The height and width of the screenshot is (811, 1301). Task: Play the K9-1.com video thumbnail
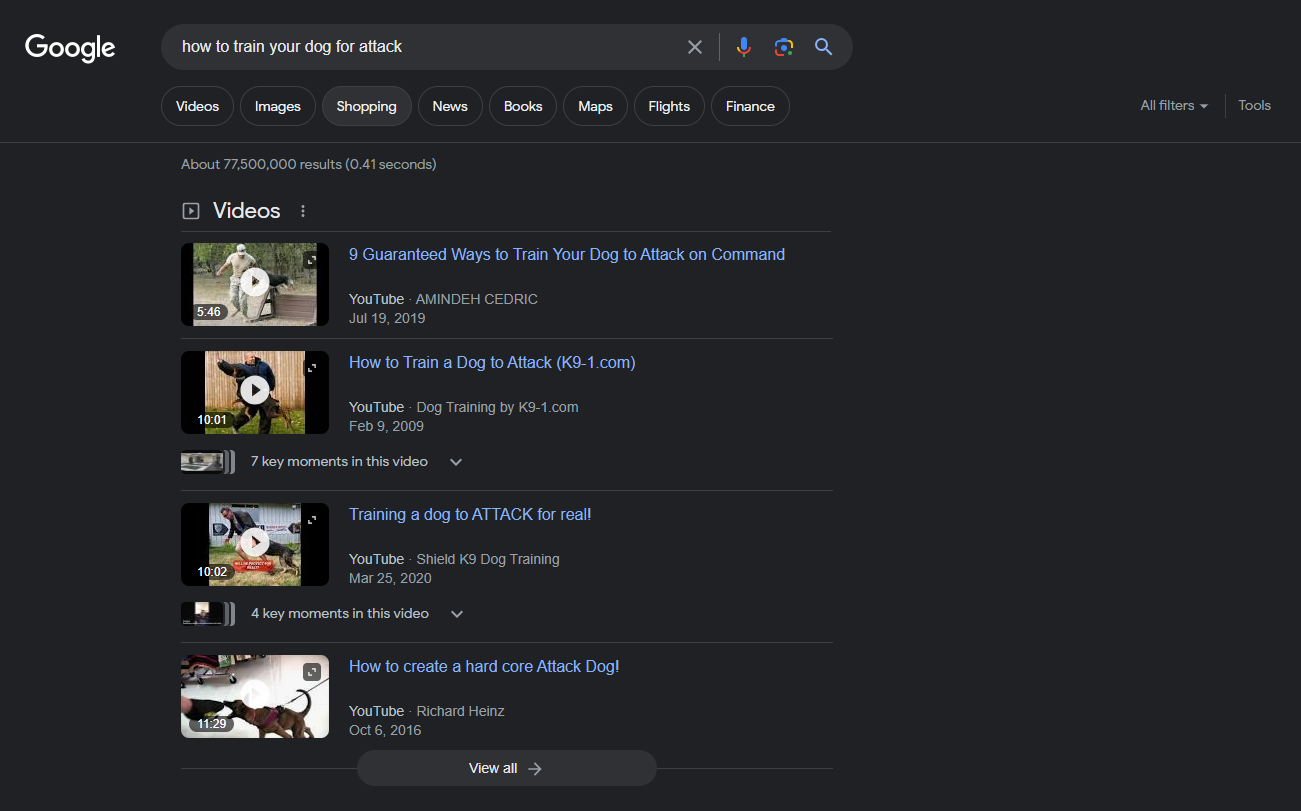click(x=255, y=392)
